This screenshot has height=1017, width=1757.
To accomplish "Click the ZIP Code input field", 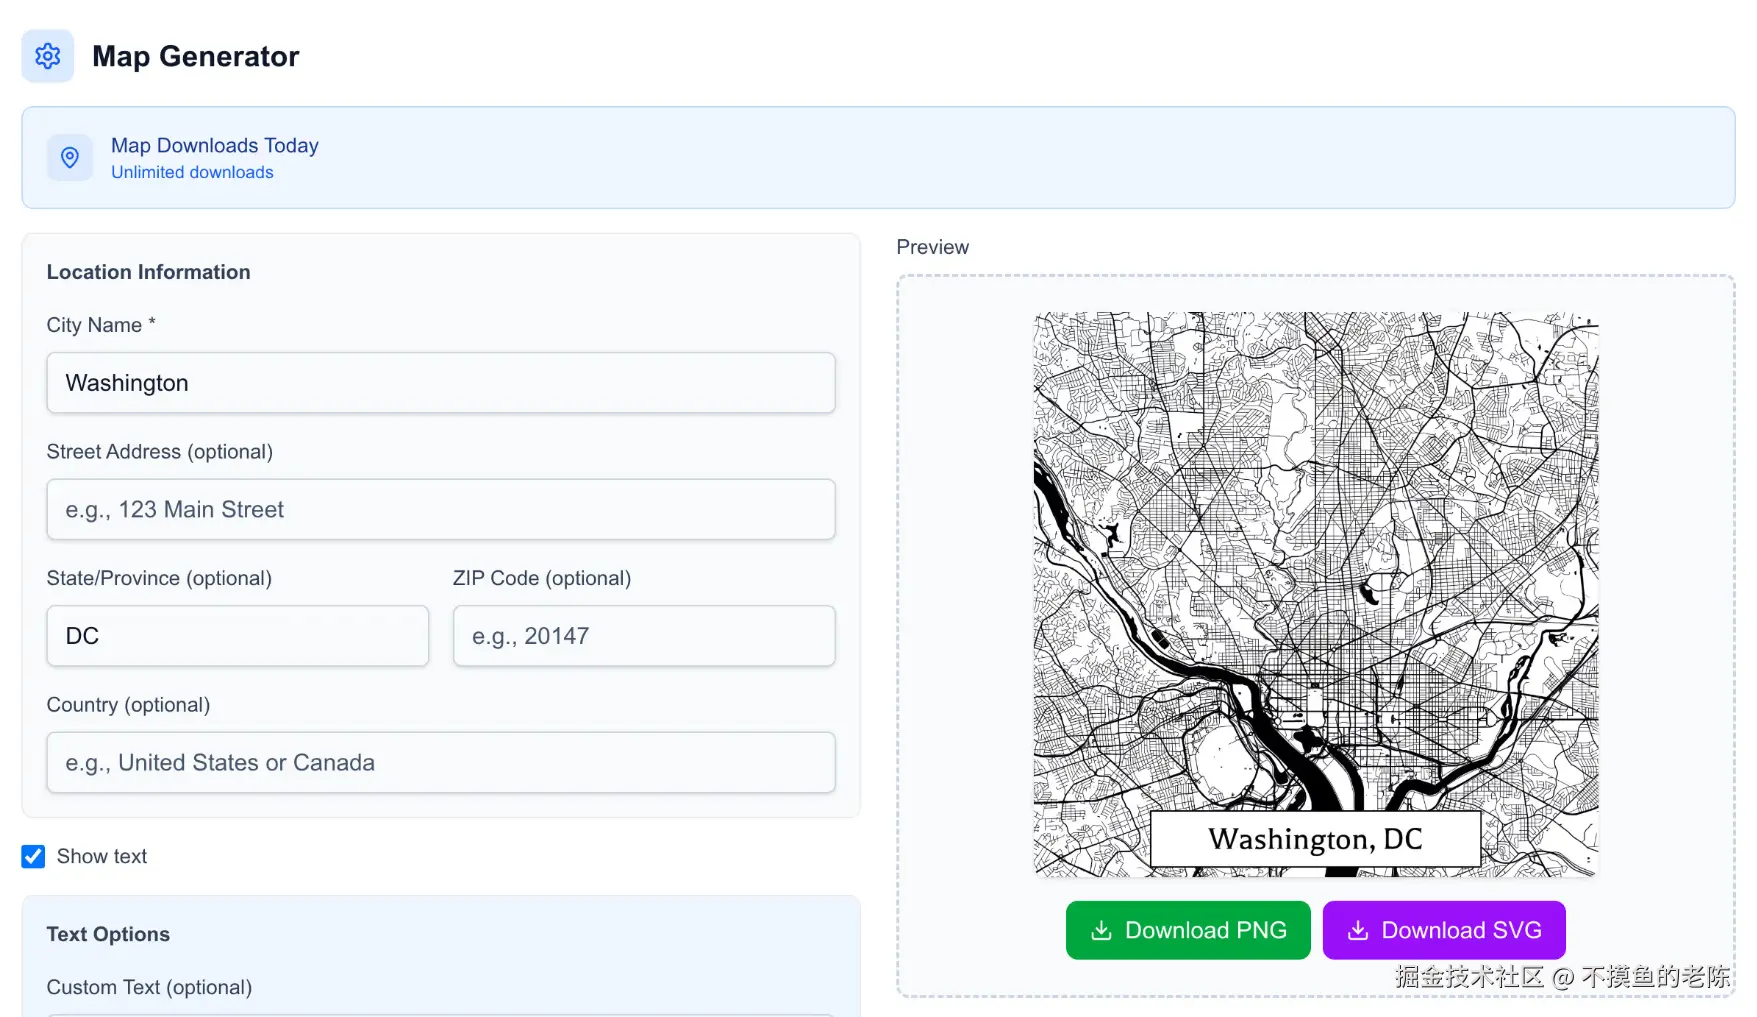I will click(x=644, y=636).
